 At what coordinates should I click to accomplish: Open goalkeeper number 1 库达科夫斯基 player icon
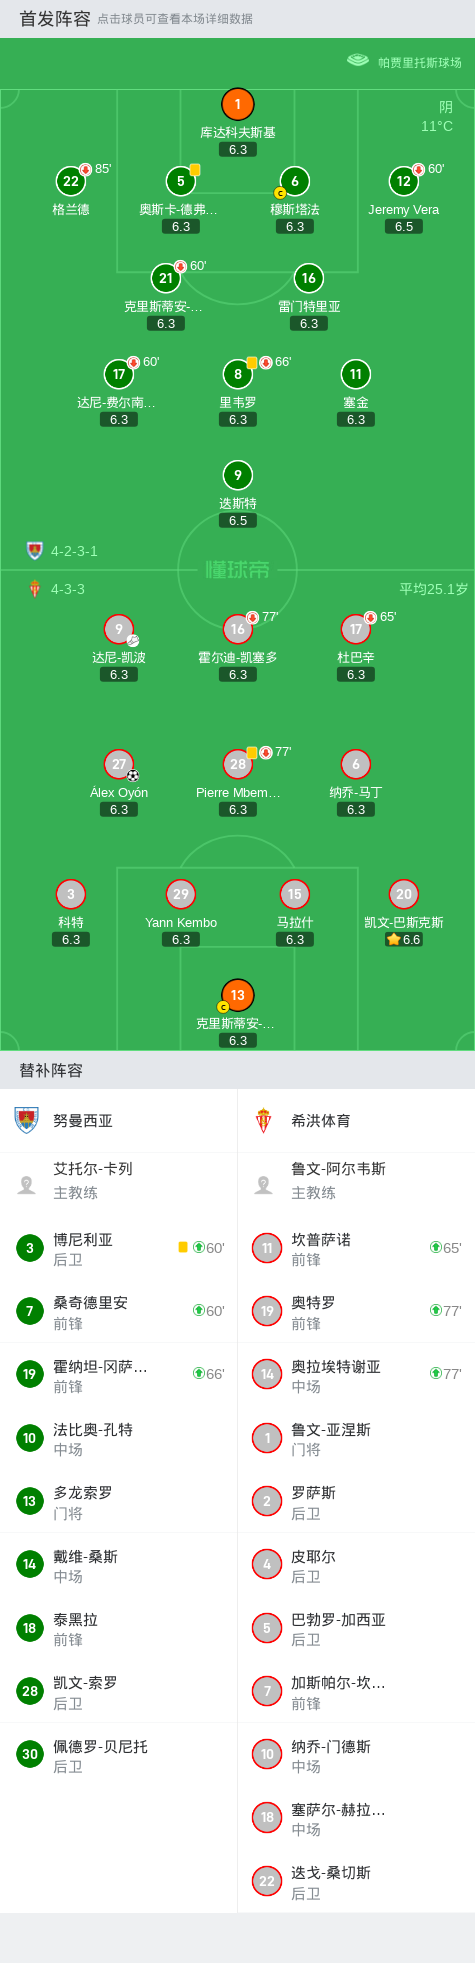[237, 104]
